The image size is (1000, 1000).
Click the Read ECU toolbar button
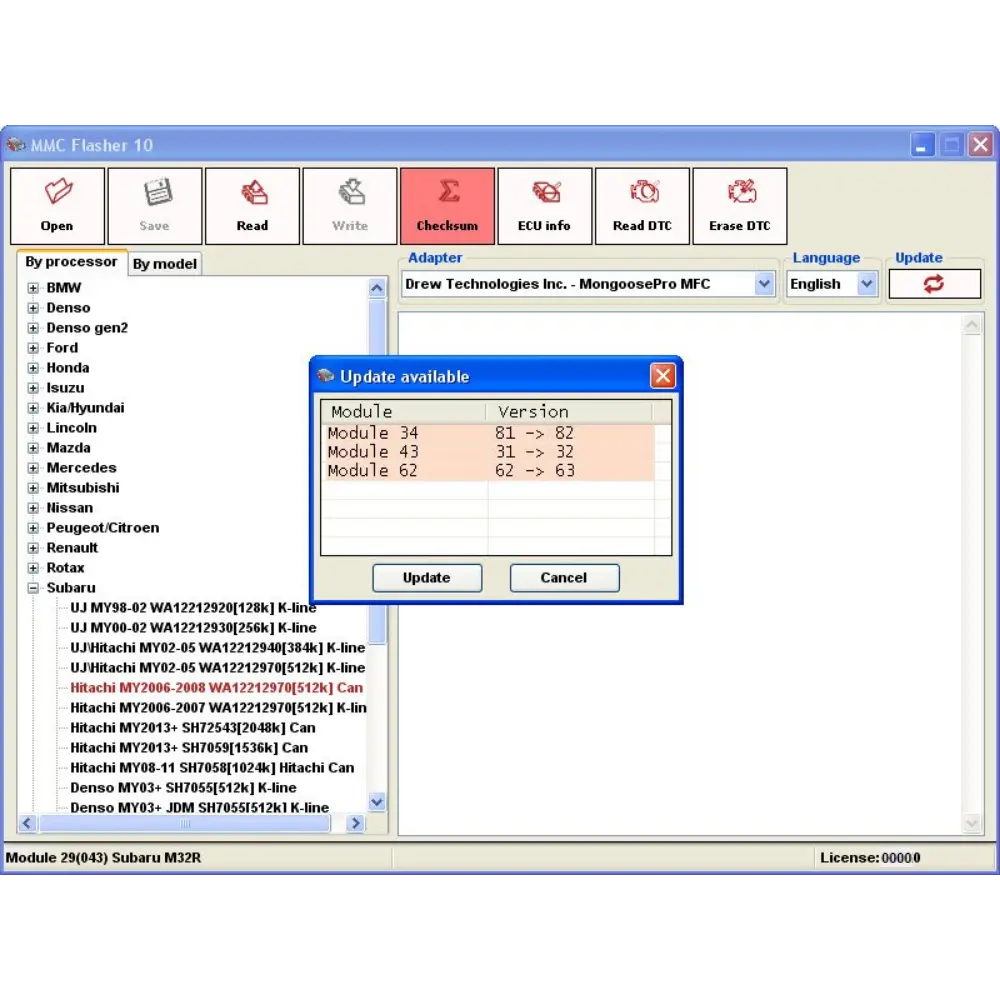pos(253,206)
